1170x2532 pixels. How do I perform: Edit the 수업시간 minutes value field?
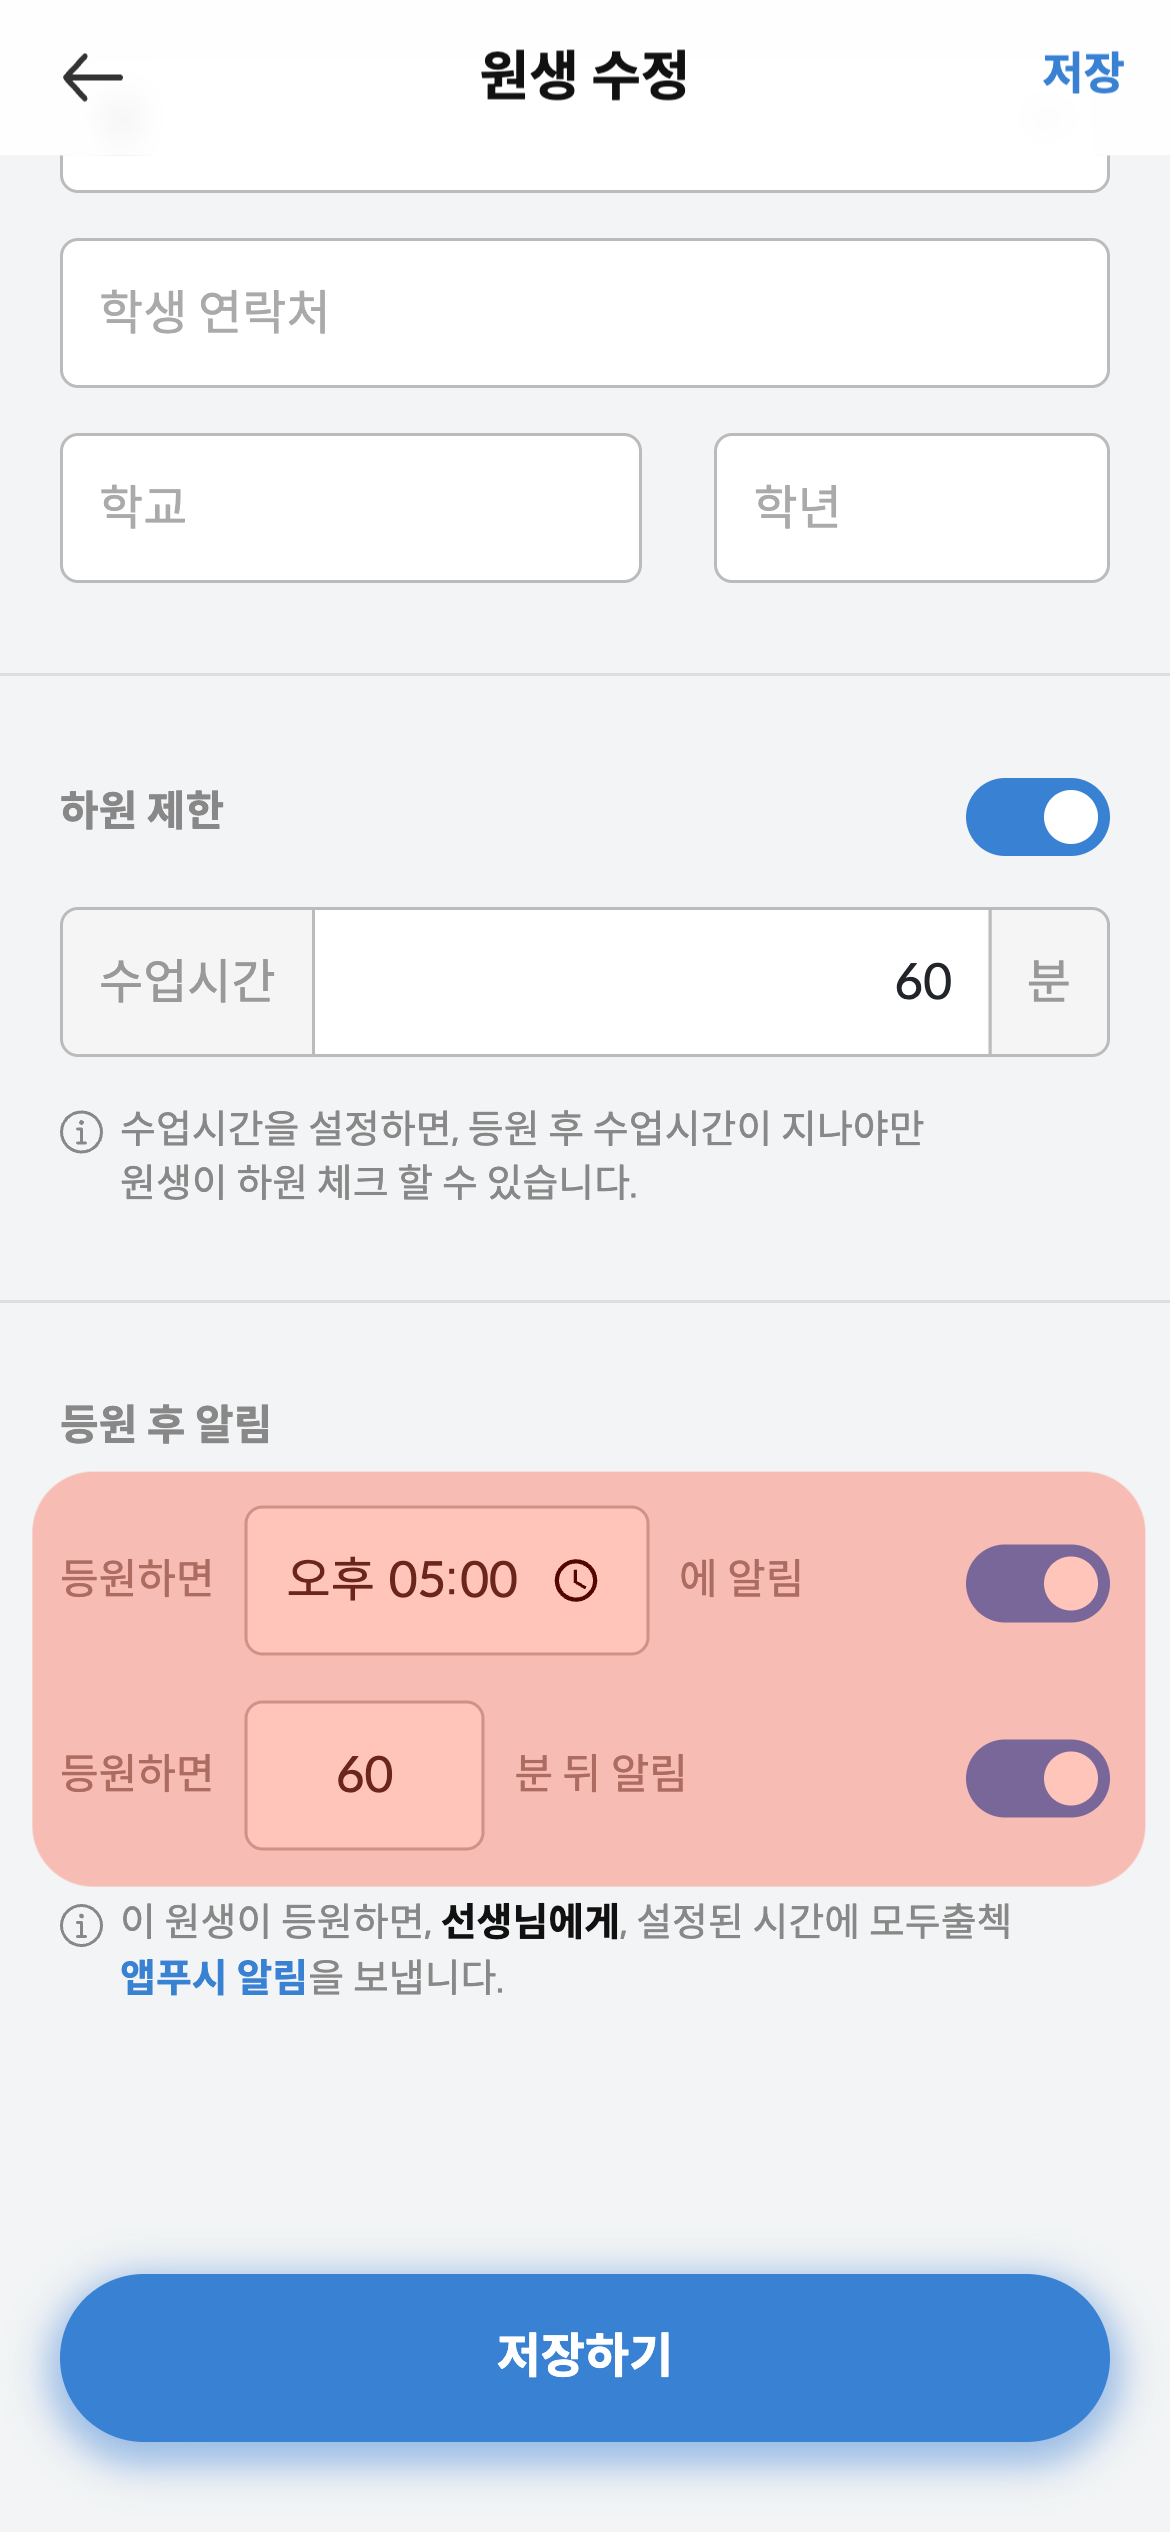click(x=651, y=982)
